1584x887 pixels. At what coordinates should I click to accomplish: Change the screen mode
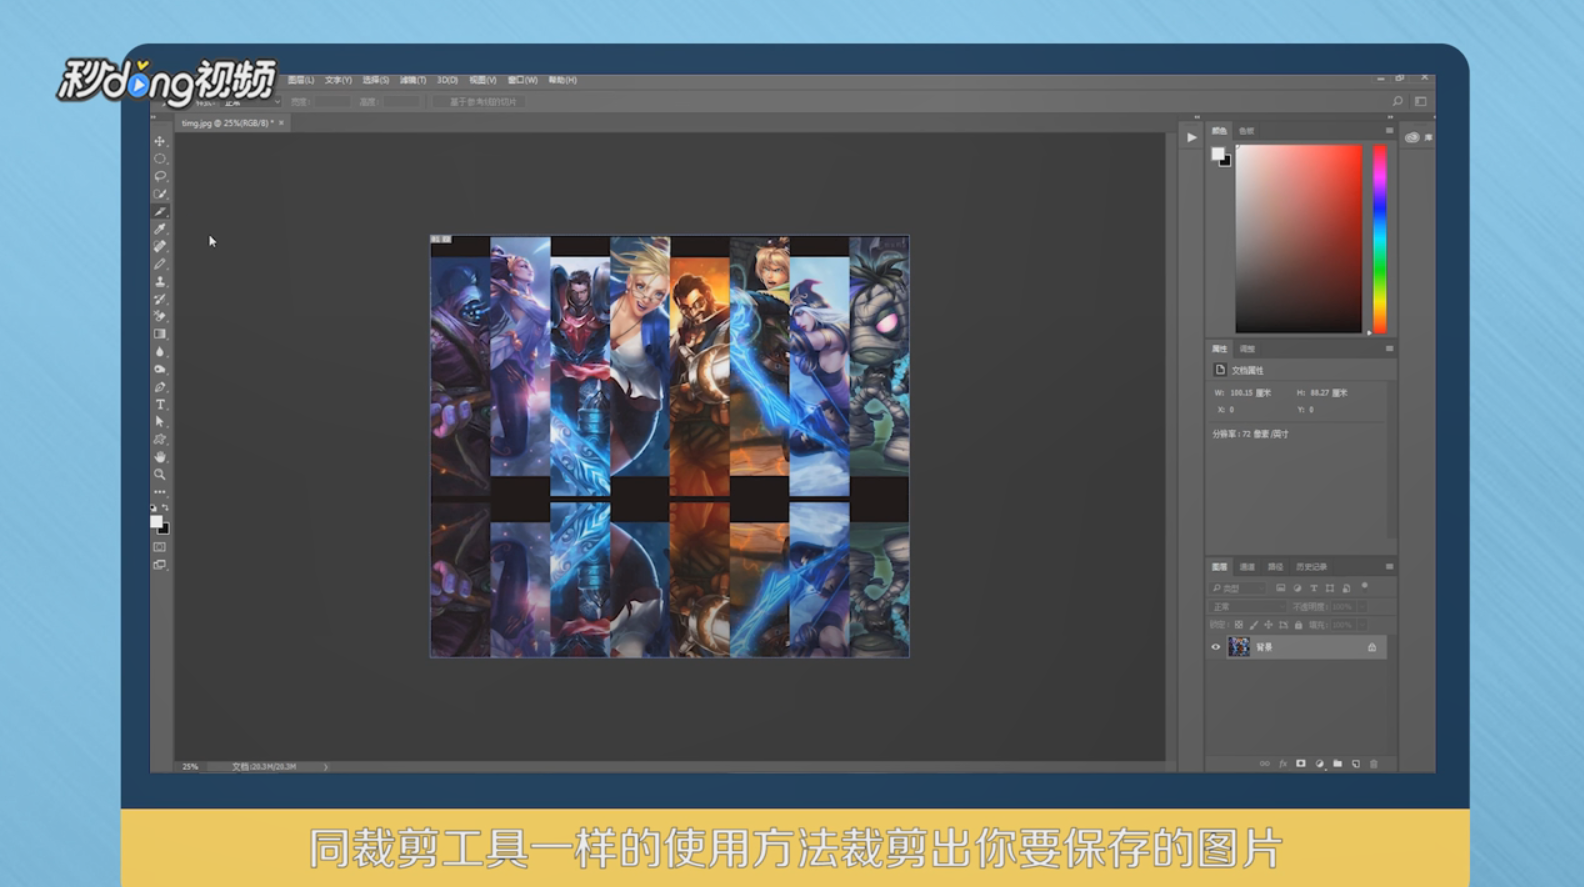point(160,565)
